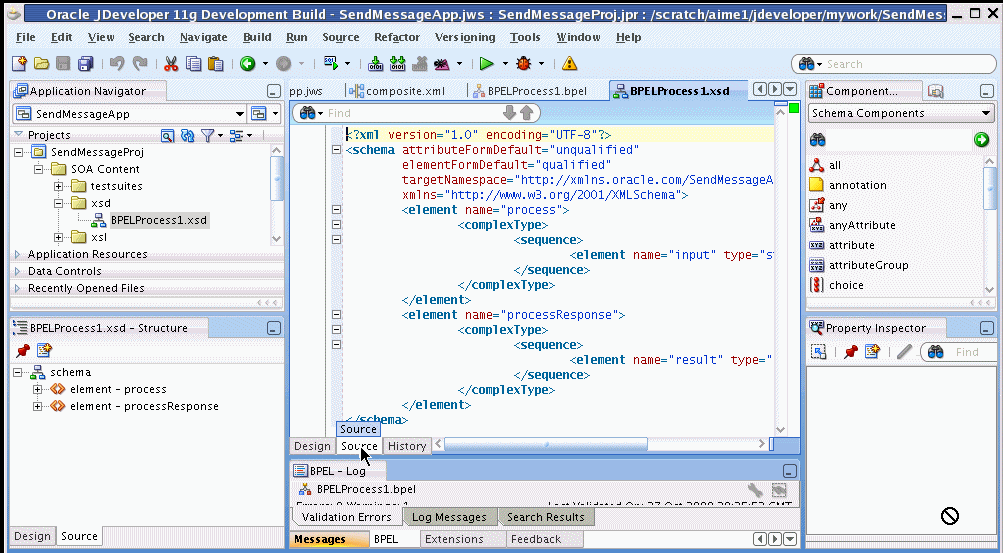Screen dimensions: 1003x553
Task: Toggle the pin icon in Property Inspector
Action: point(850,352)
